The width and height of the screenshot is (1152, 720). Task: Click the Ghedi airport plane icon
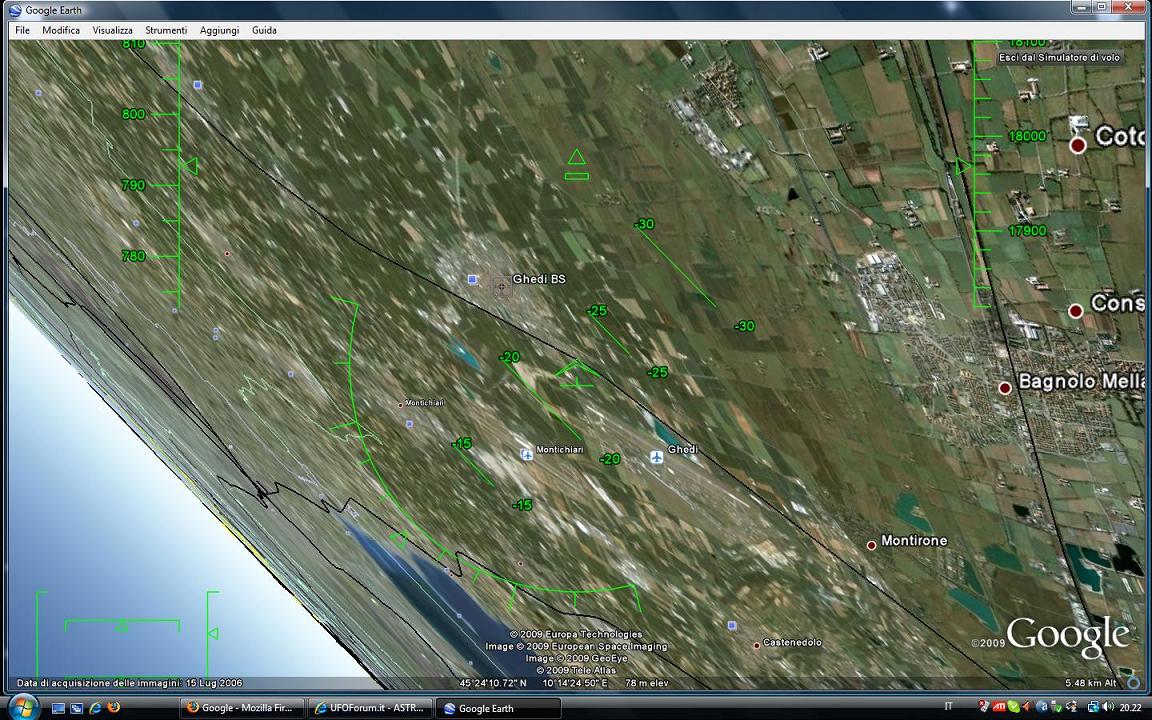point(657,457)
